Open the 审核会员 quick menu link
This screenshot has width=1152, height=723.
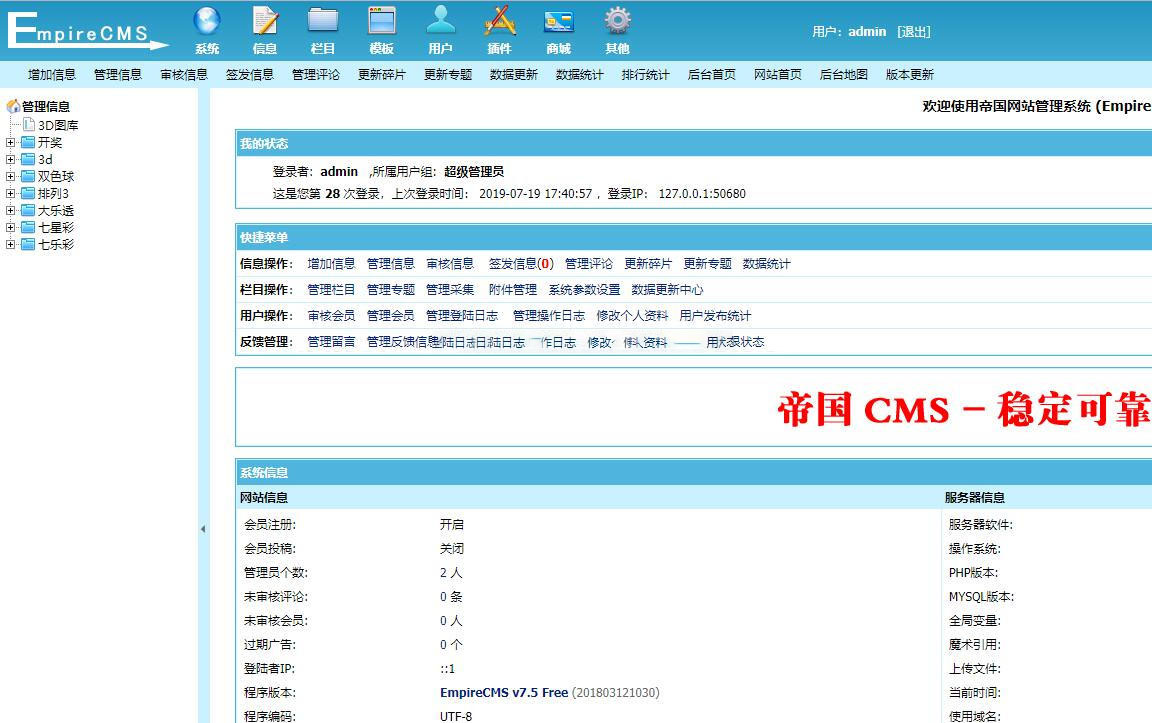click(331, 316)
